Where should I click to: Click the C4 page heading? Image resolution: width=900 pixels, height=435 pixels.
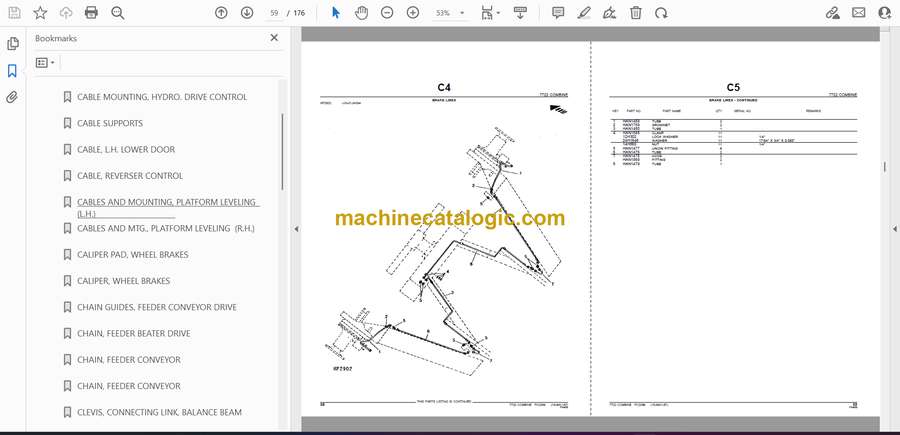pos(444,88)
